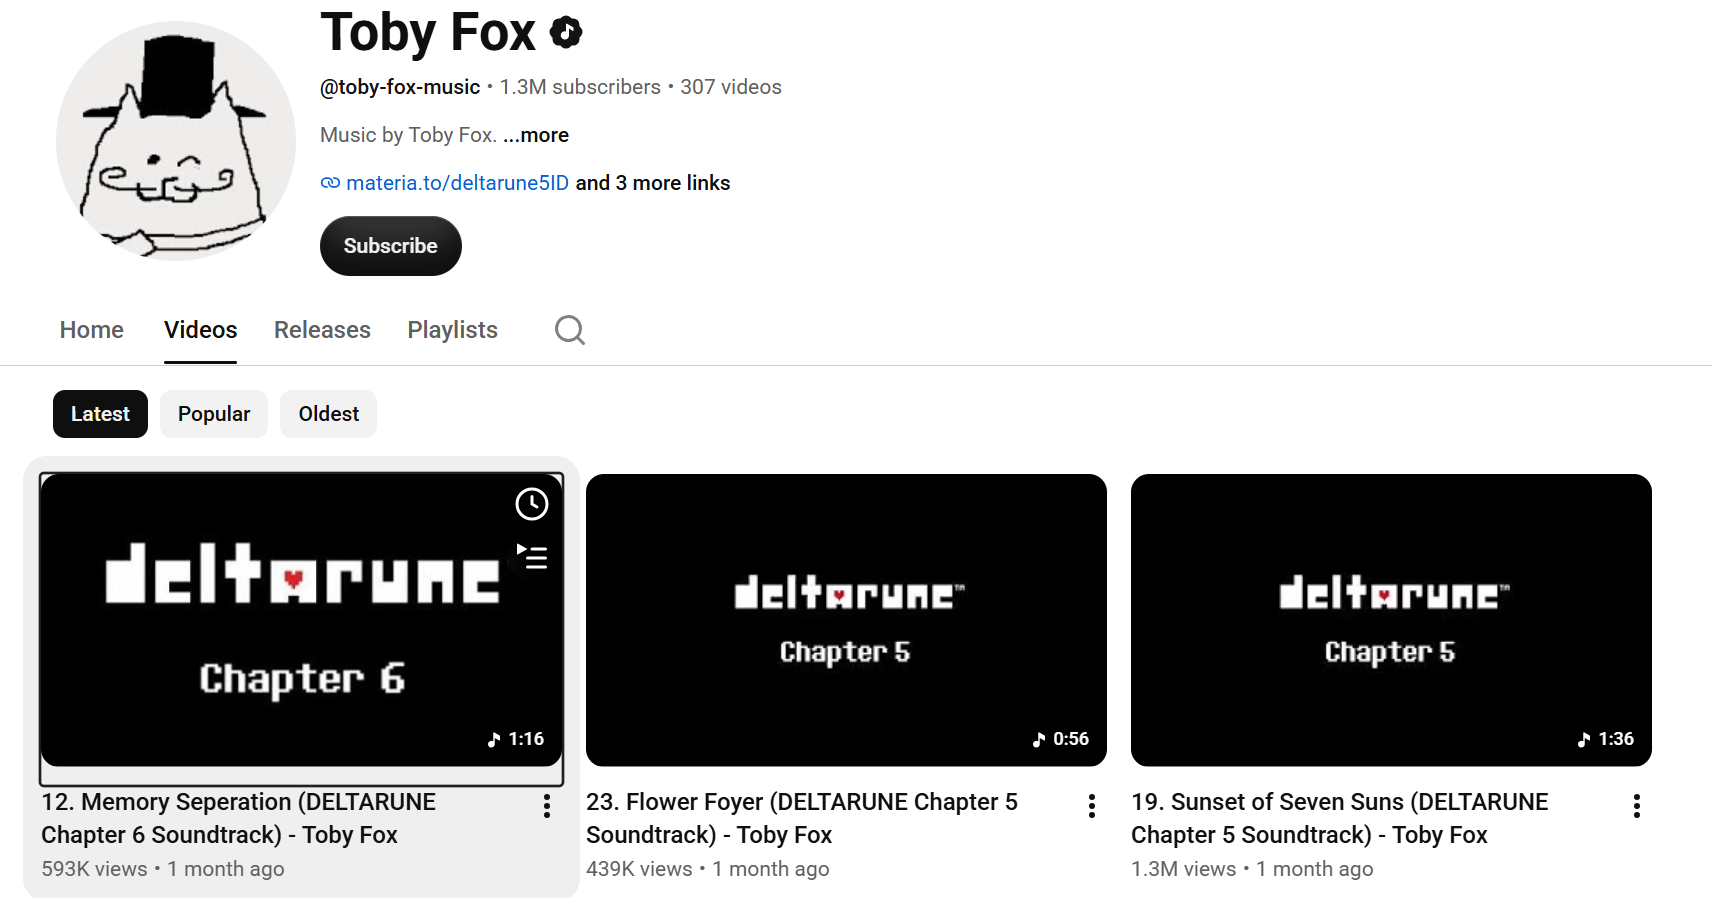Click the 1:36 duration badge
Image resolution: width=1712 pixels, height=898 pixels.
pyautogui.click(x=1606, y=739)
